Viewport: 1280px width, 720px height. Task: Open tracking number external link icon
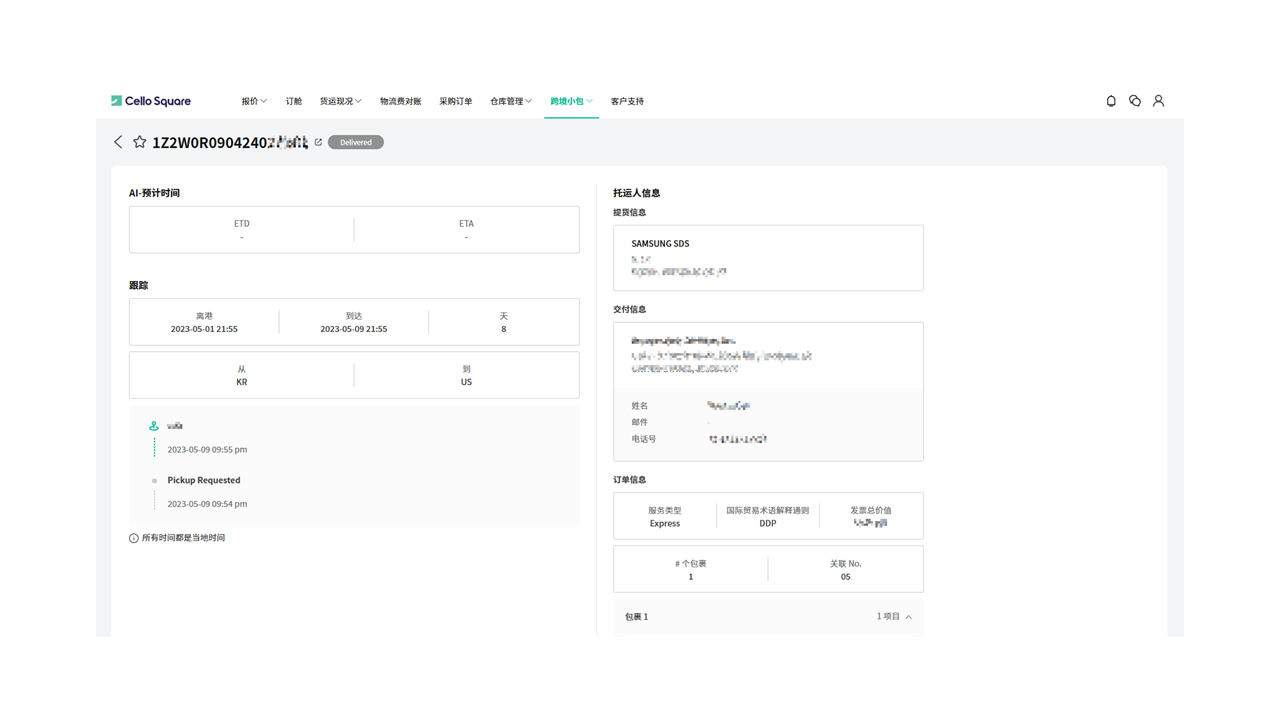pos(318,142)
